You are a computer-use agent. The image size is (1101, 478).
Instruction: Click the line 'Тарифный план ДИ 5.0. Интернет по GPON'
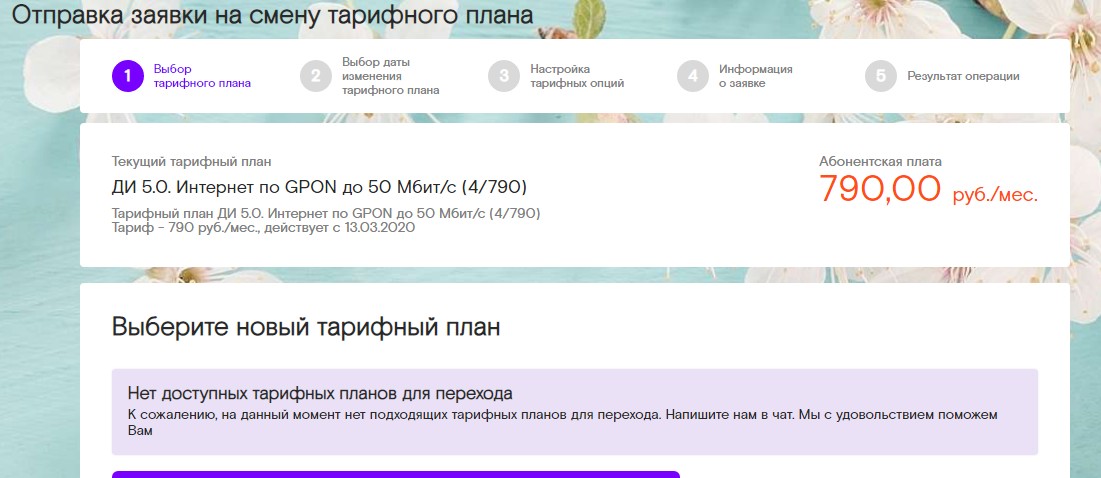327,213
